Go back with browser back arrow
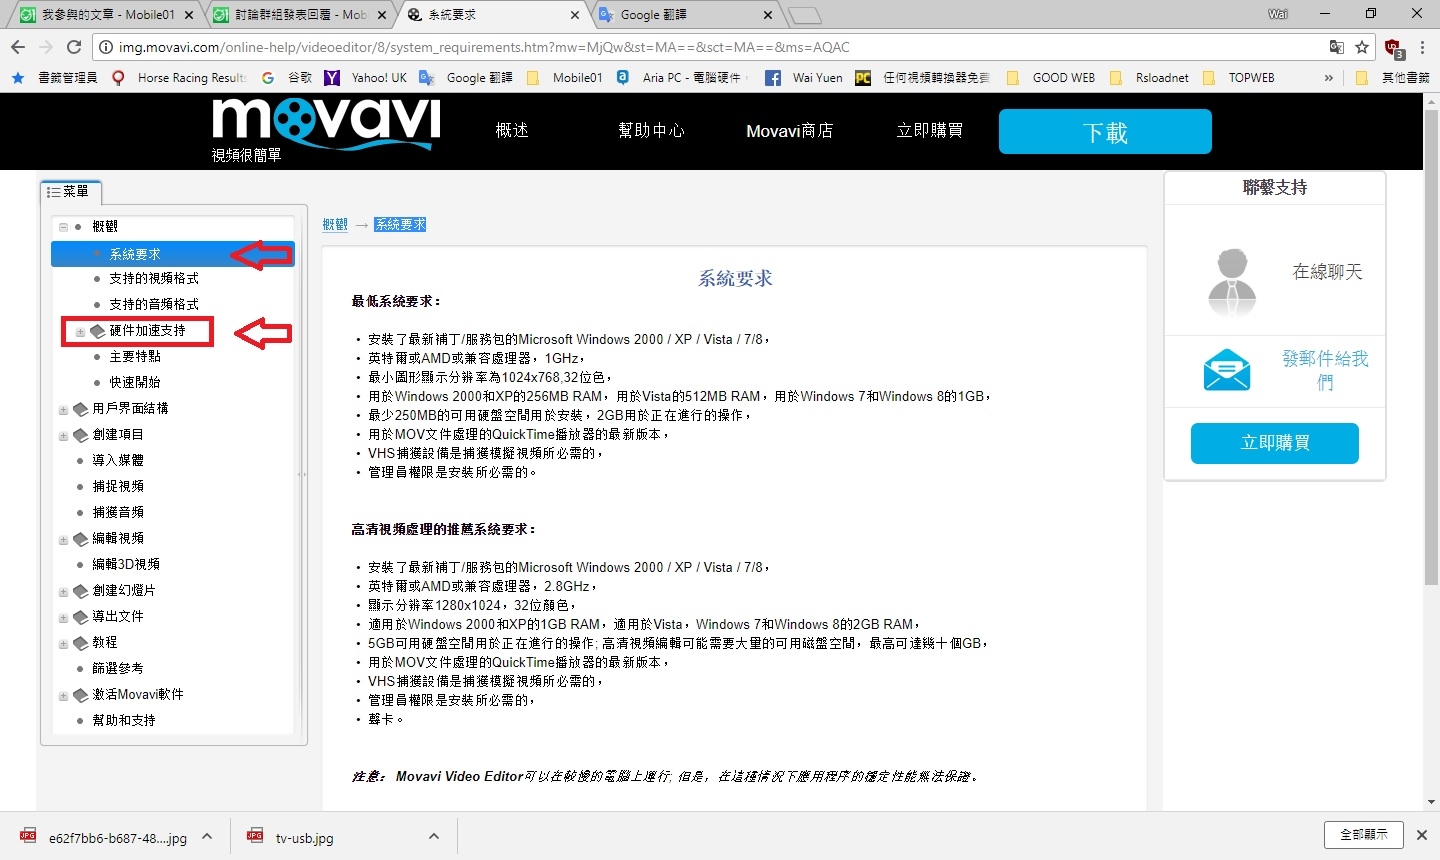Viewport: 1440px width, 860px height. point(18,47)
